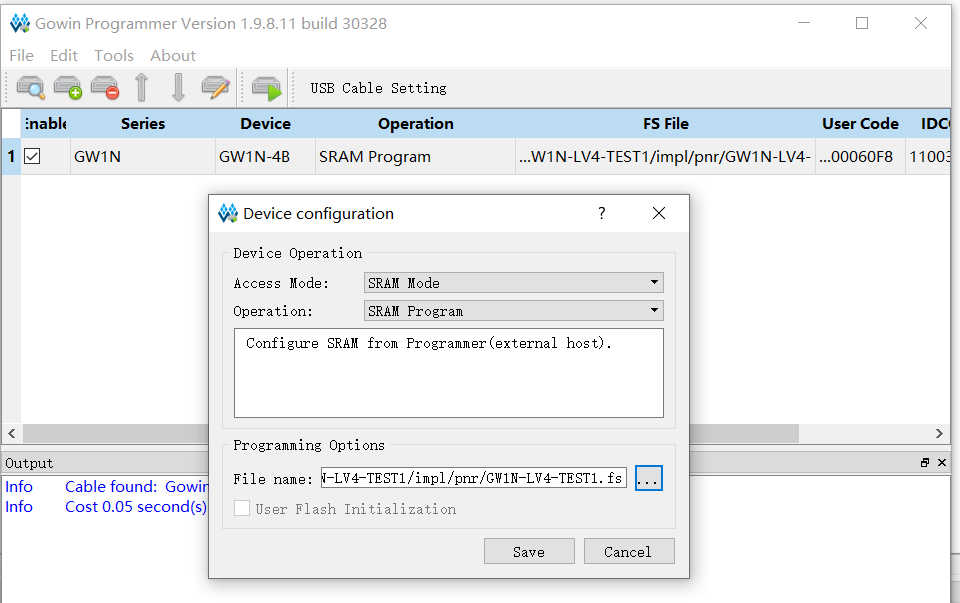Click the Operation column header
960x603 pixels.
[x=416, y=124]
